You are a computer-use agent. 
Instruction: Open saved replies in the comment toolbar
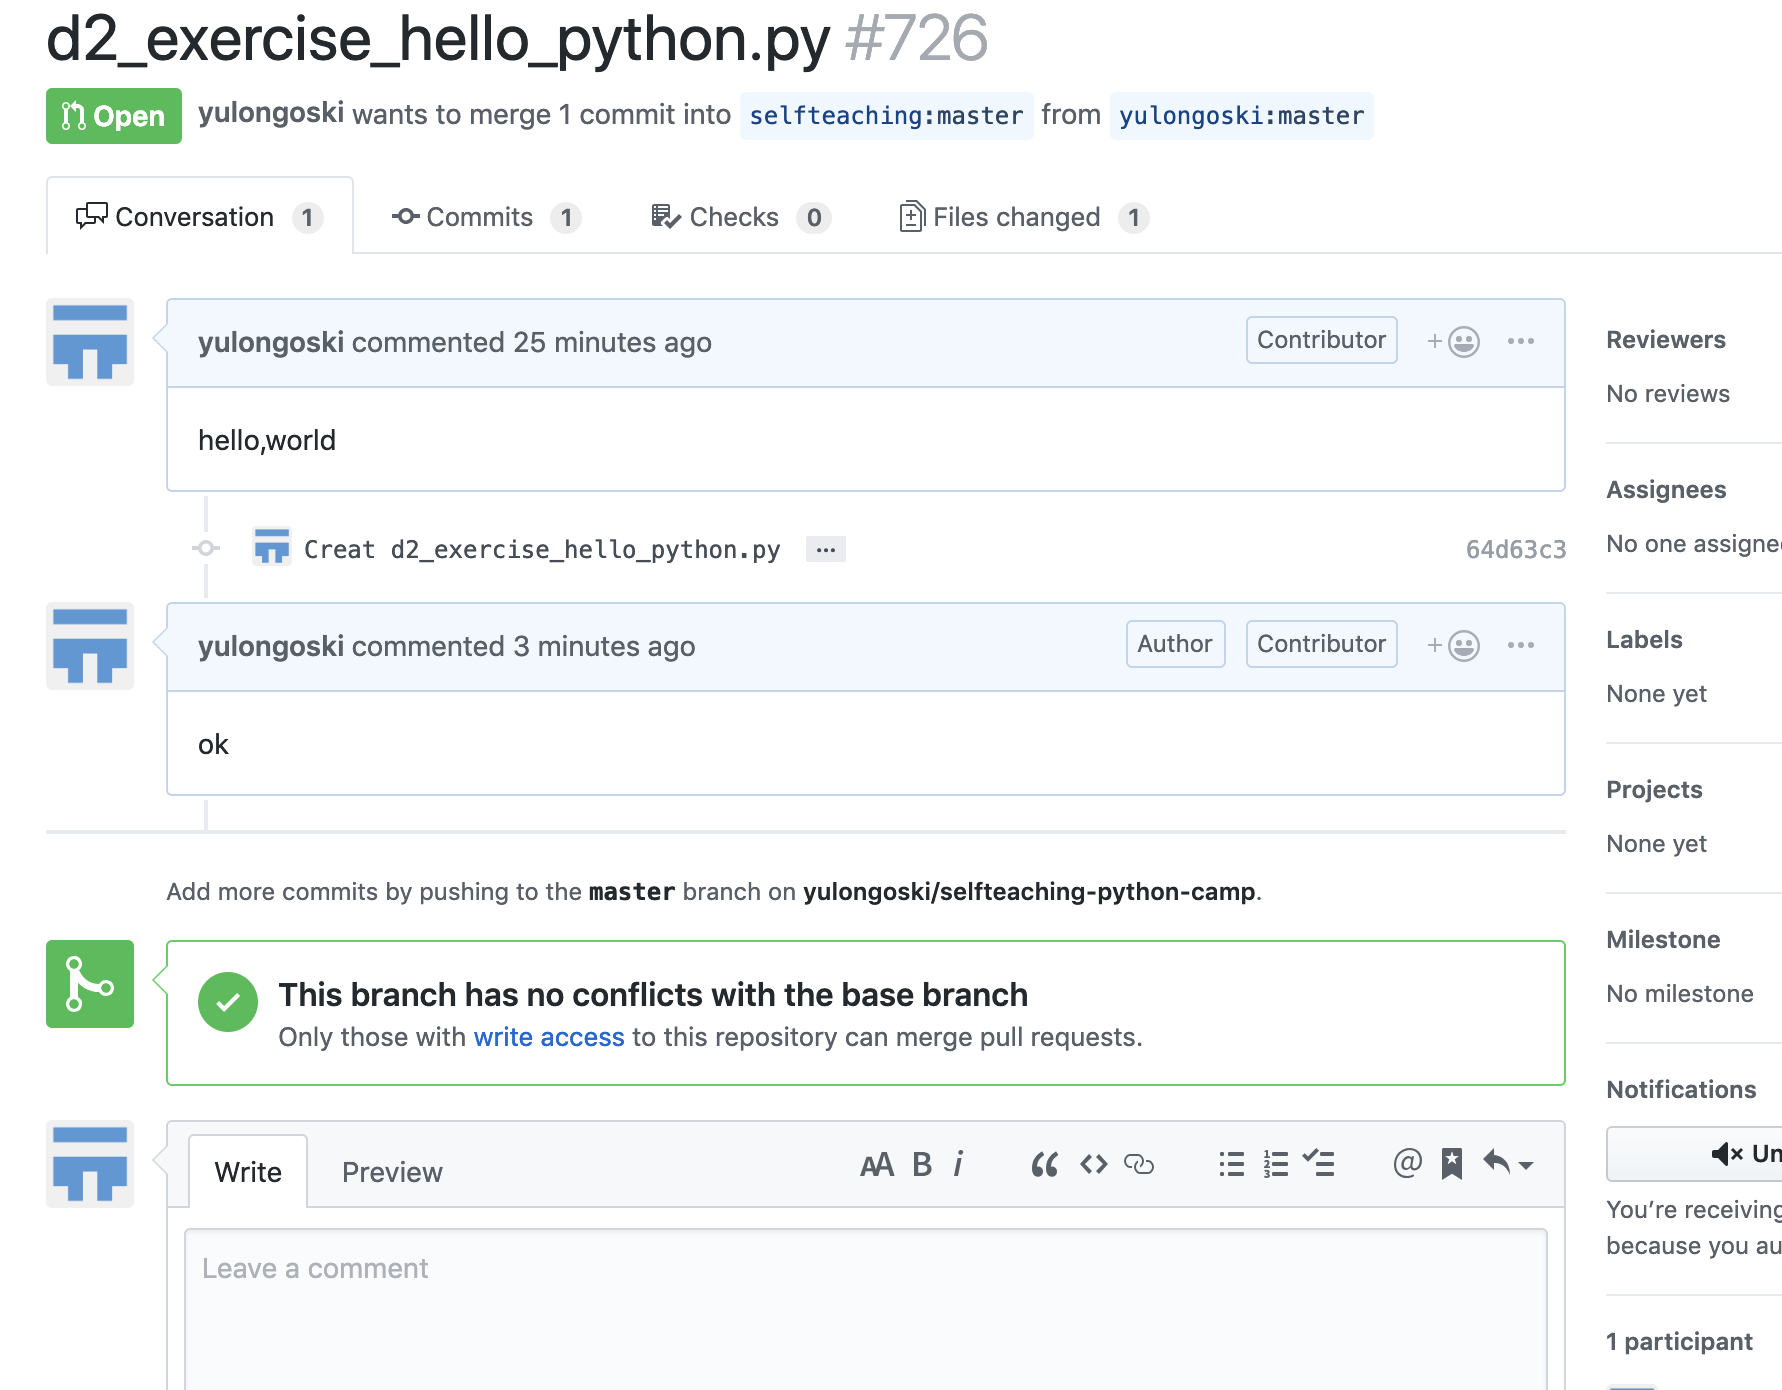(1450, 1164)
